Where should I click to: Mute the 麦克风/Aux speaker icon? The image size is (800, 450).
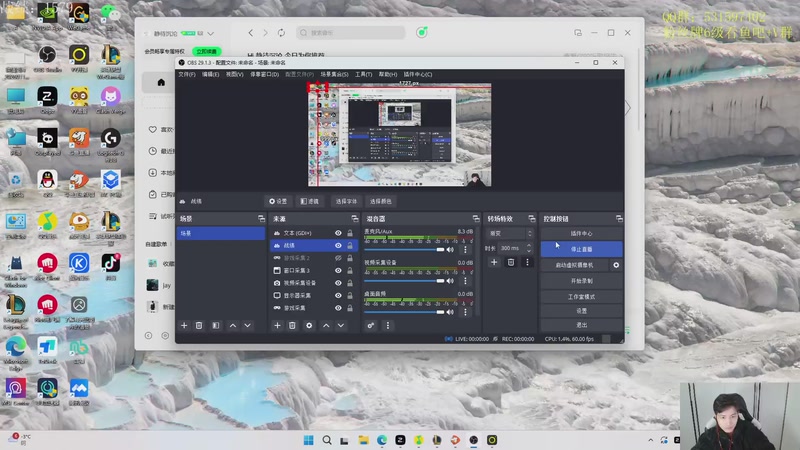pos(450,249)
